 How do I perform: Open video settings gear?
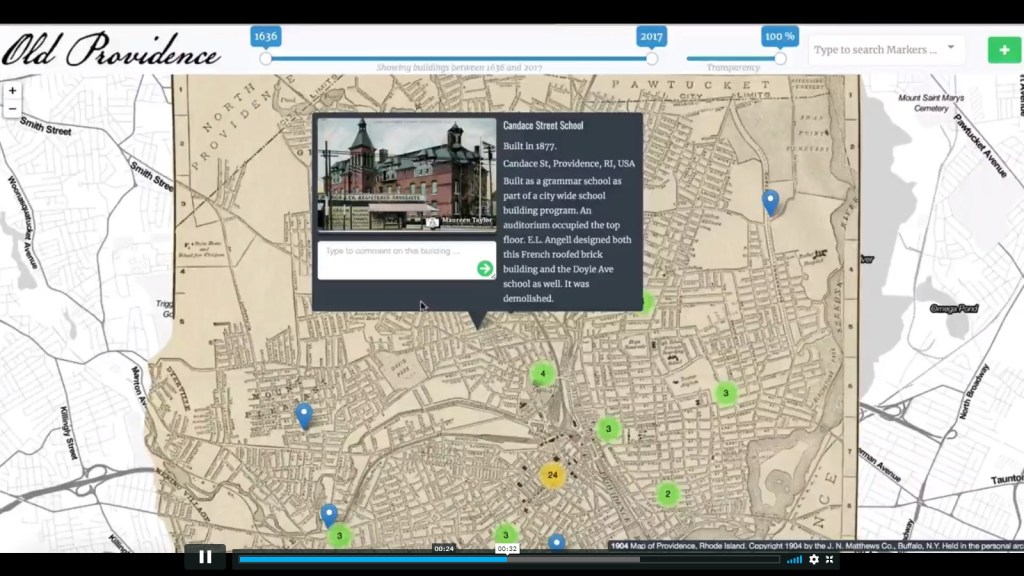tap(813, 559)
